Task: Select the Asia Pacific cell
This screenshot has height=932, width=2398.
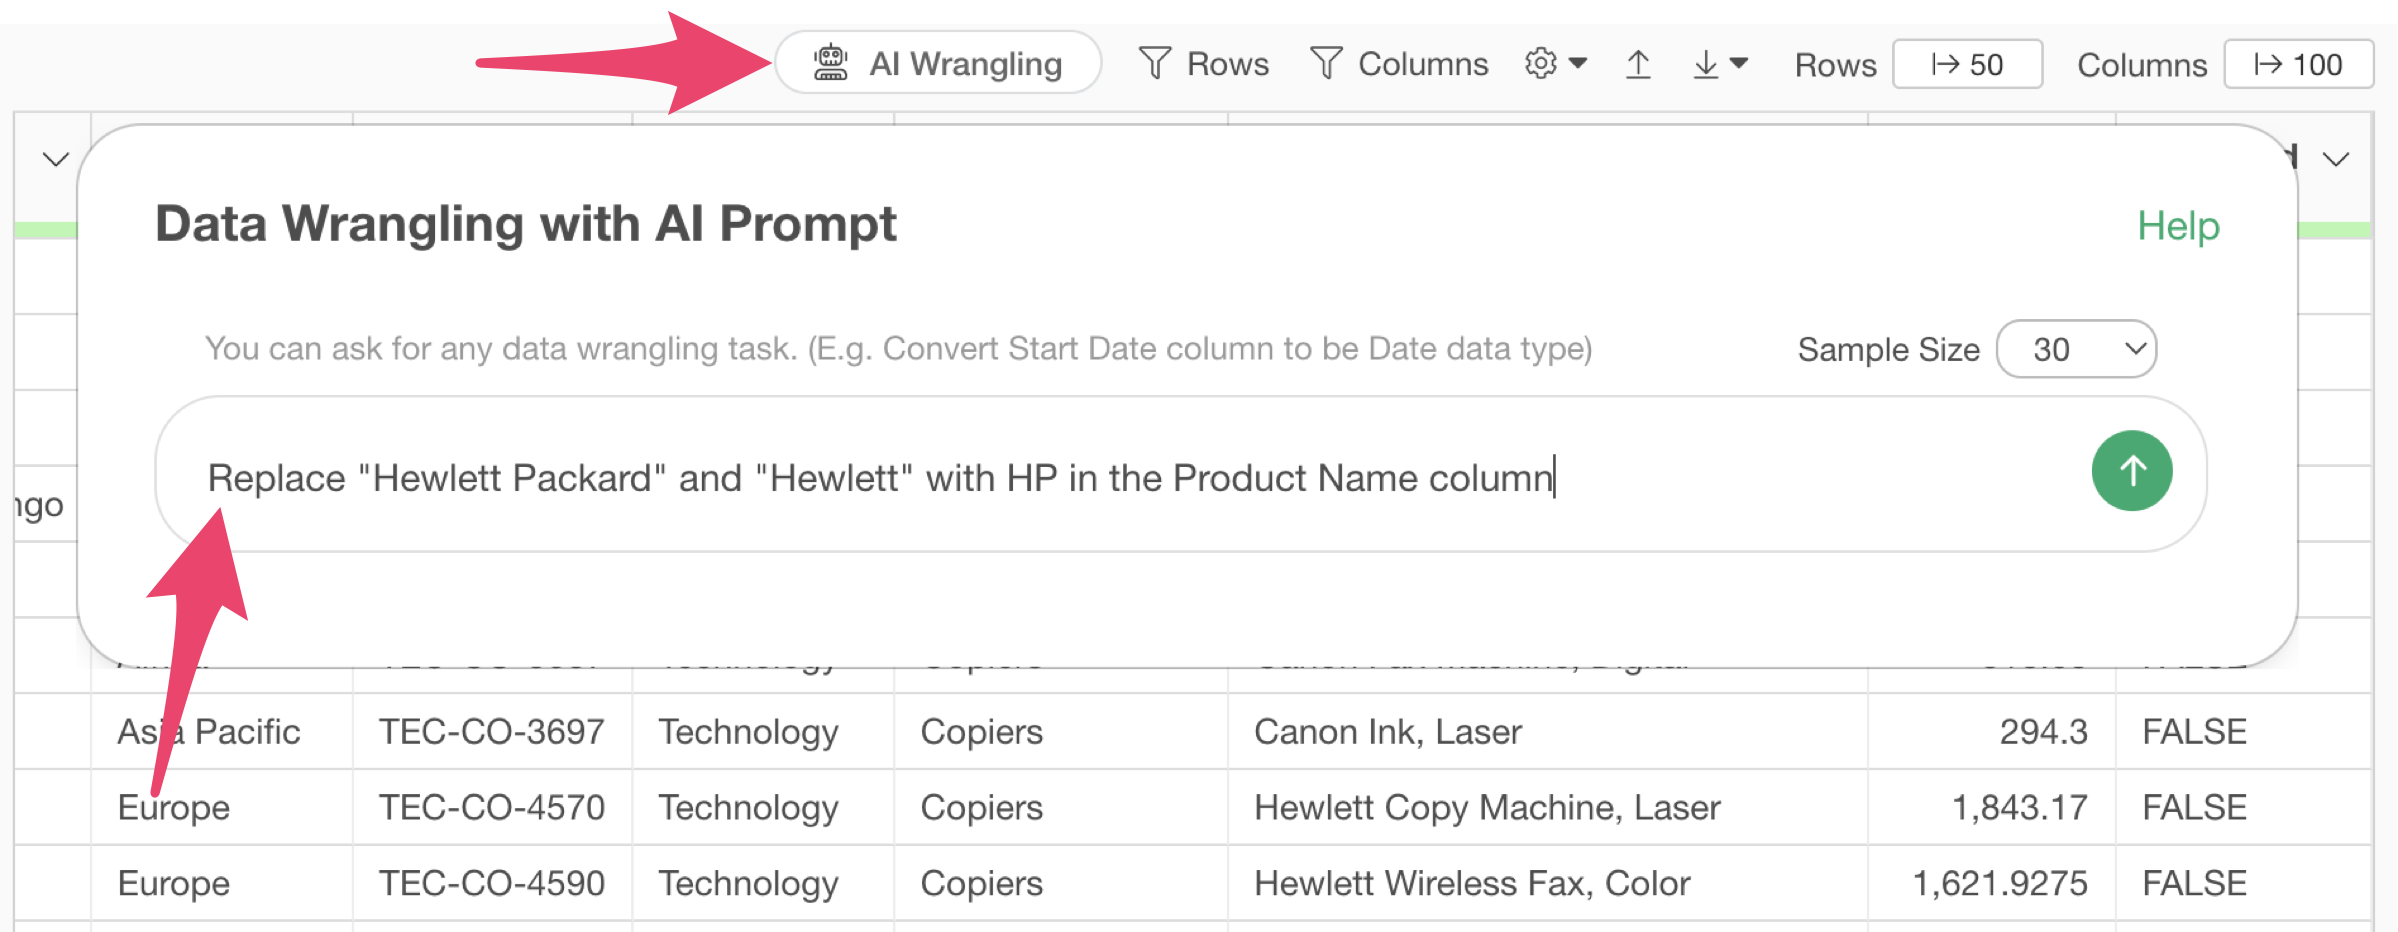Action: click(x=222, y=731)
